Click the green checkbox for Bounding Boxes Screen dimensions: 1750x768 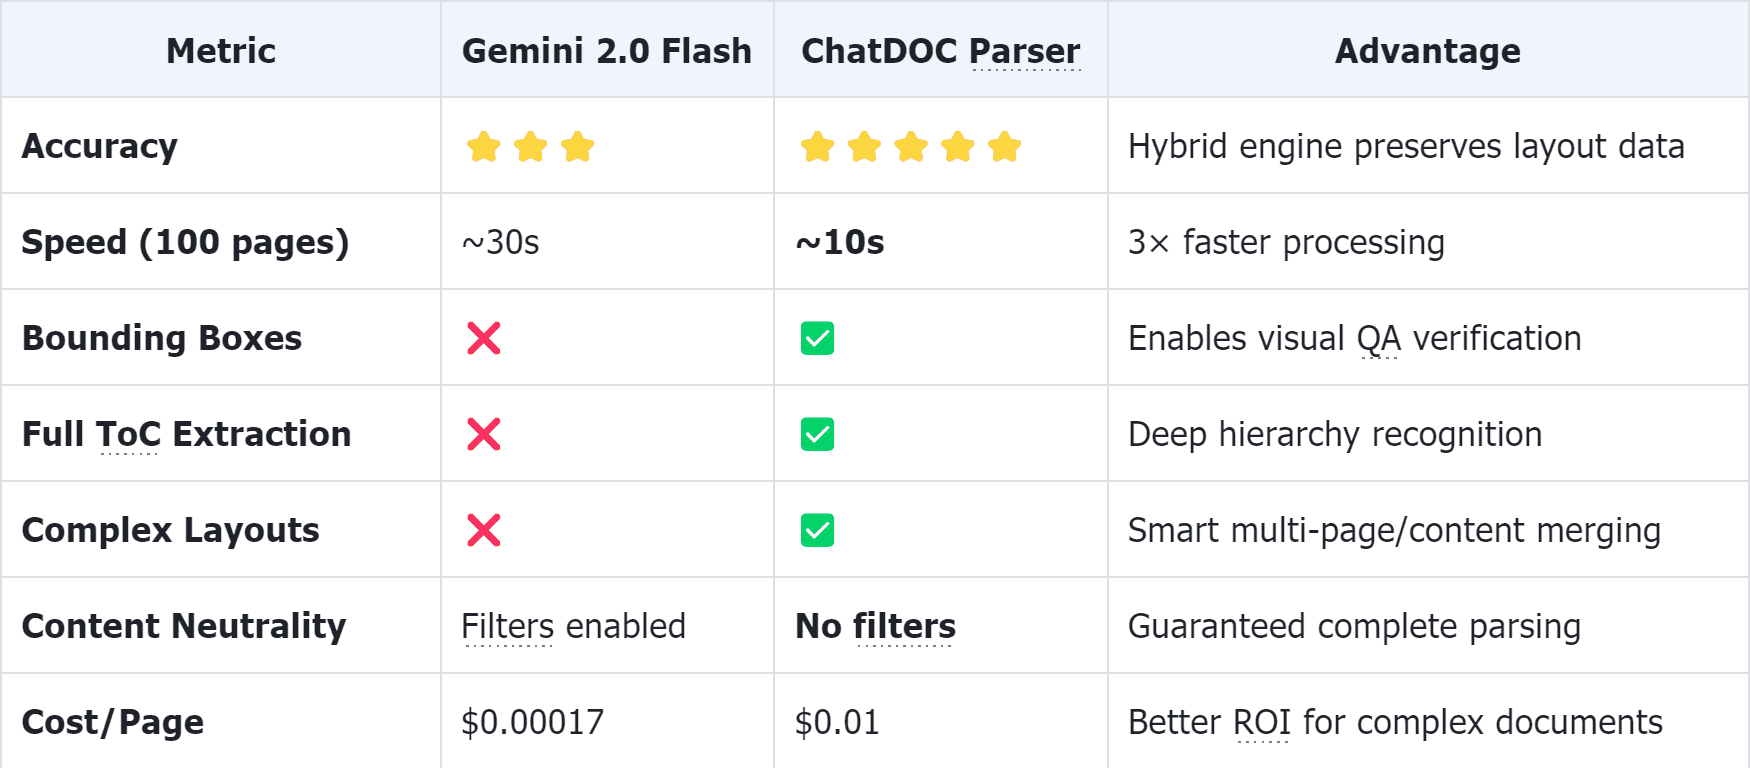(x=817, y=338)
